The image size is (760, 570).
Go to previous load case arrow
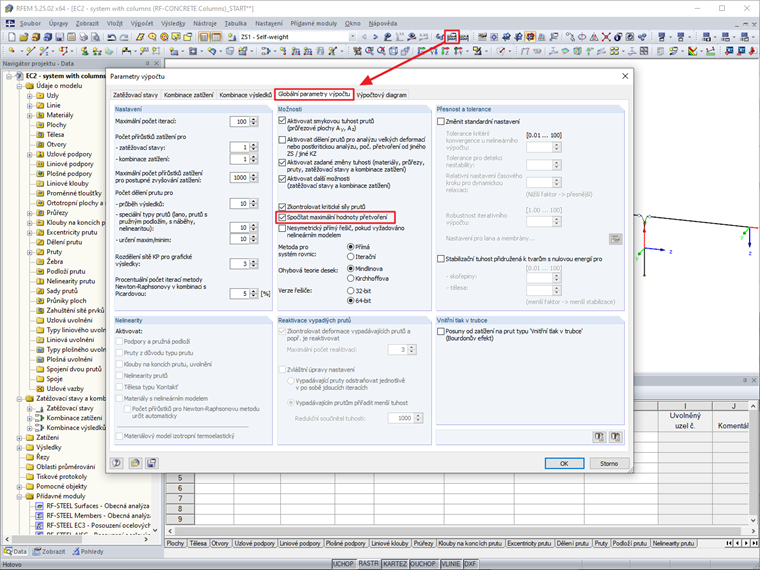coord(364,37)
